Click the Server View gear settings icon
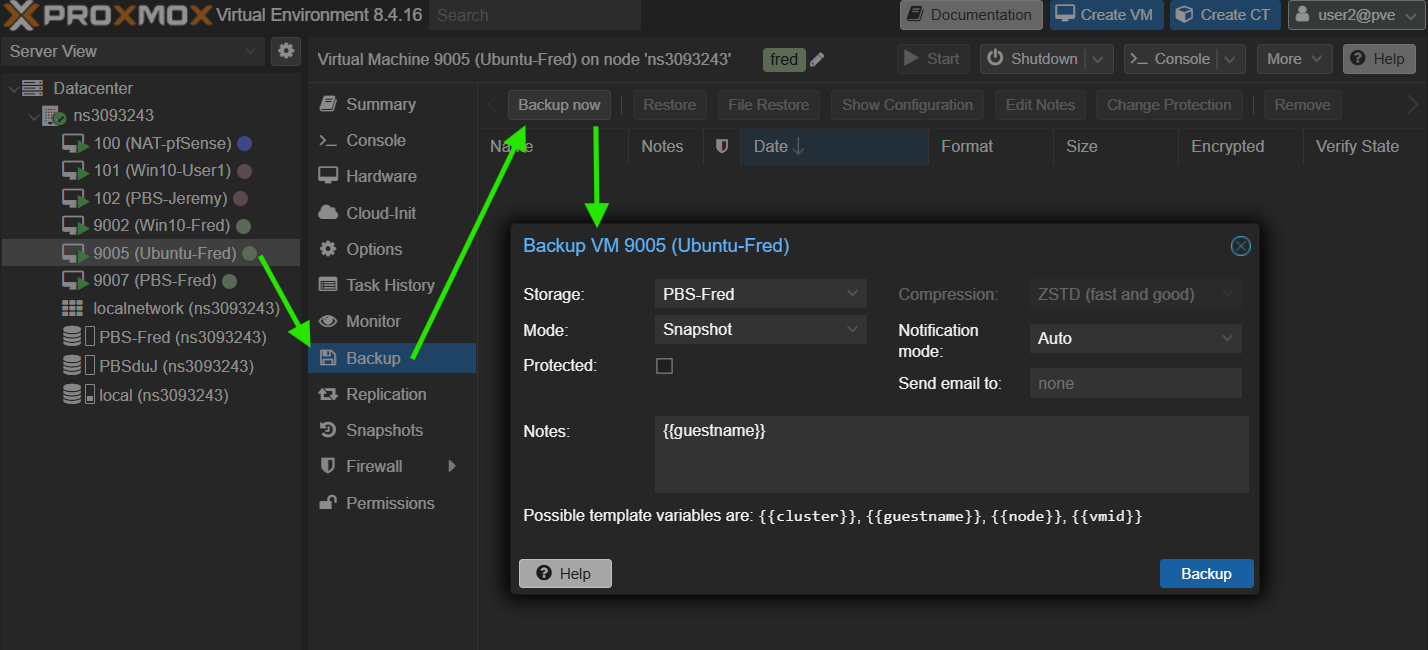This screenshot has height=650, width=1428. 286,51
